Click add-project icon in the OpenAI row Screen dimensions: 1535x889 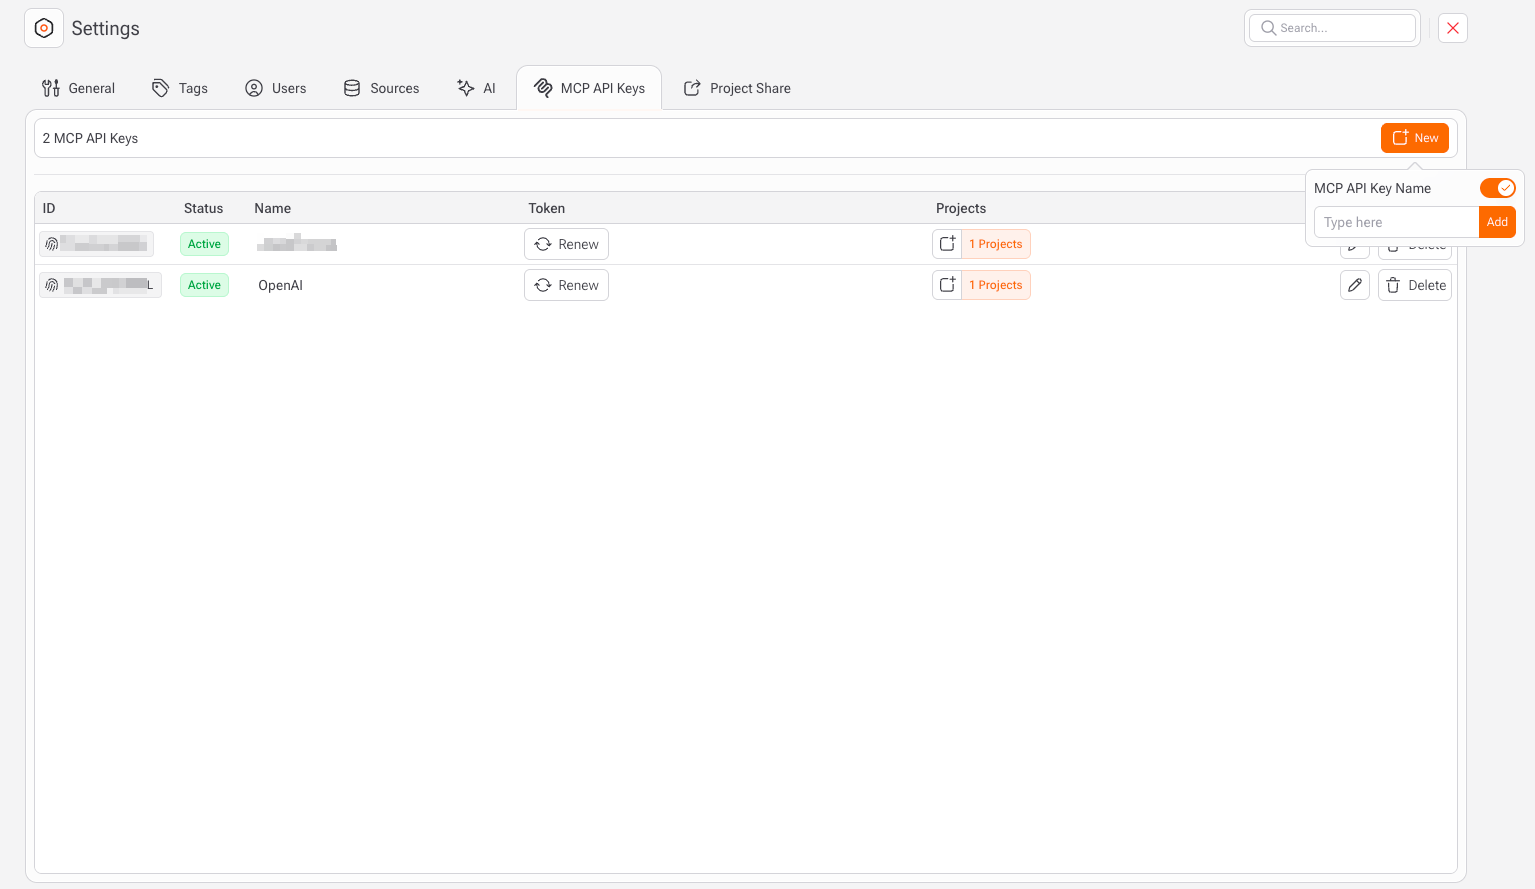[x=947, y=285]
